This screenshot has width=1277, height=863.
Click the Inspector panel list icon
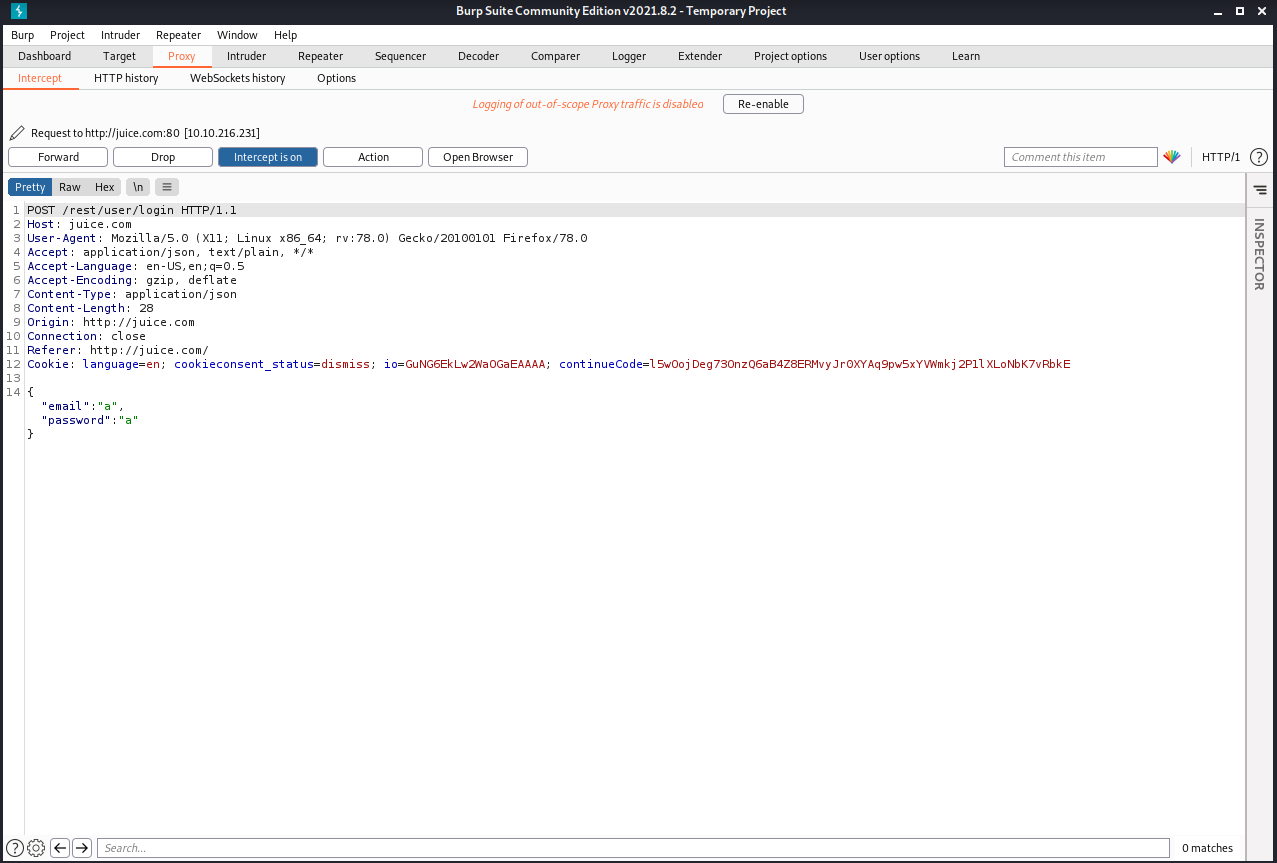click(1259, 189)
